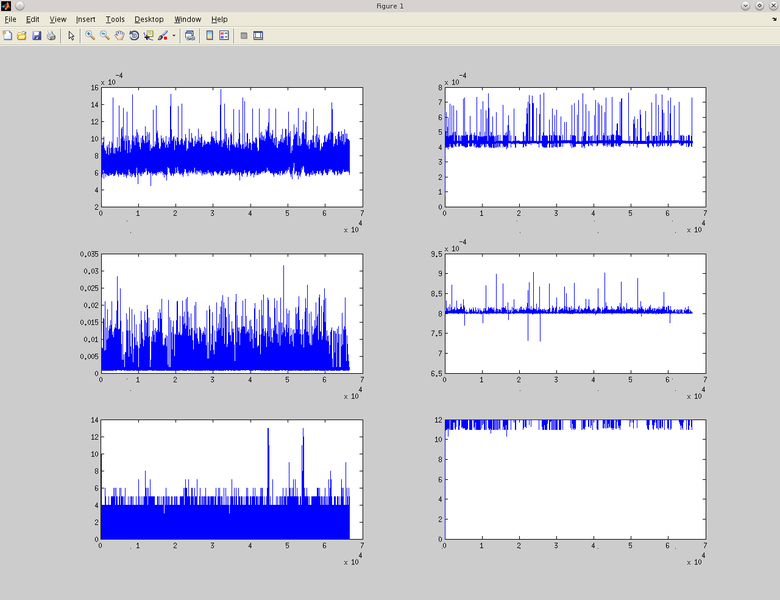Image resolution: width=780 pixels, height=600 pixels.
Task: Insert a colorbar from the toolbar
Action: tap(210, 35)
